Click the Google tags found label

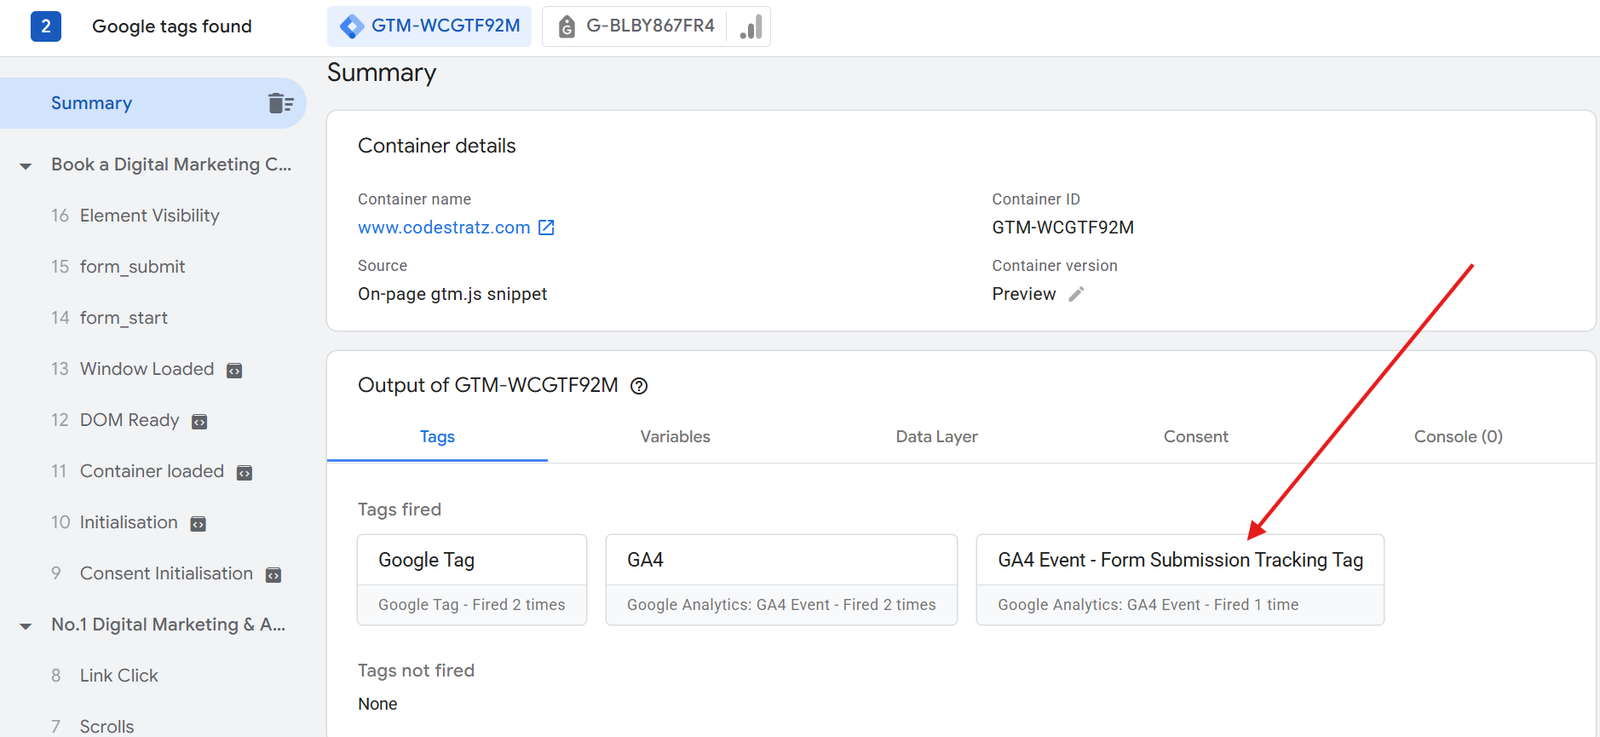[x=172, y=26]
